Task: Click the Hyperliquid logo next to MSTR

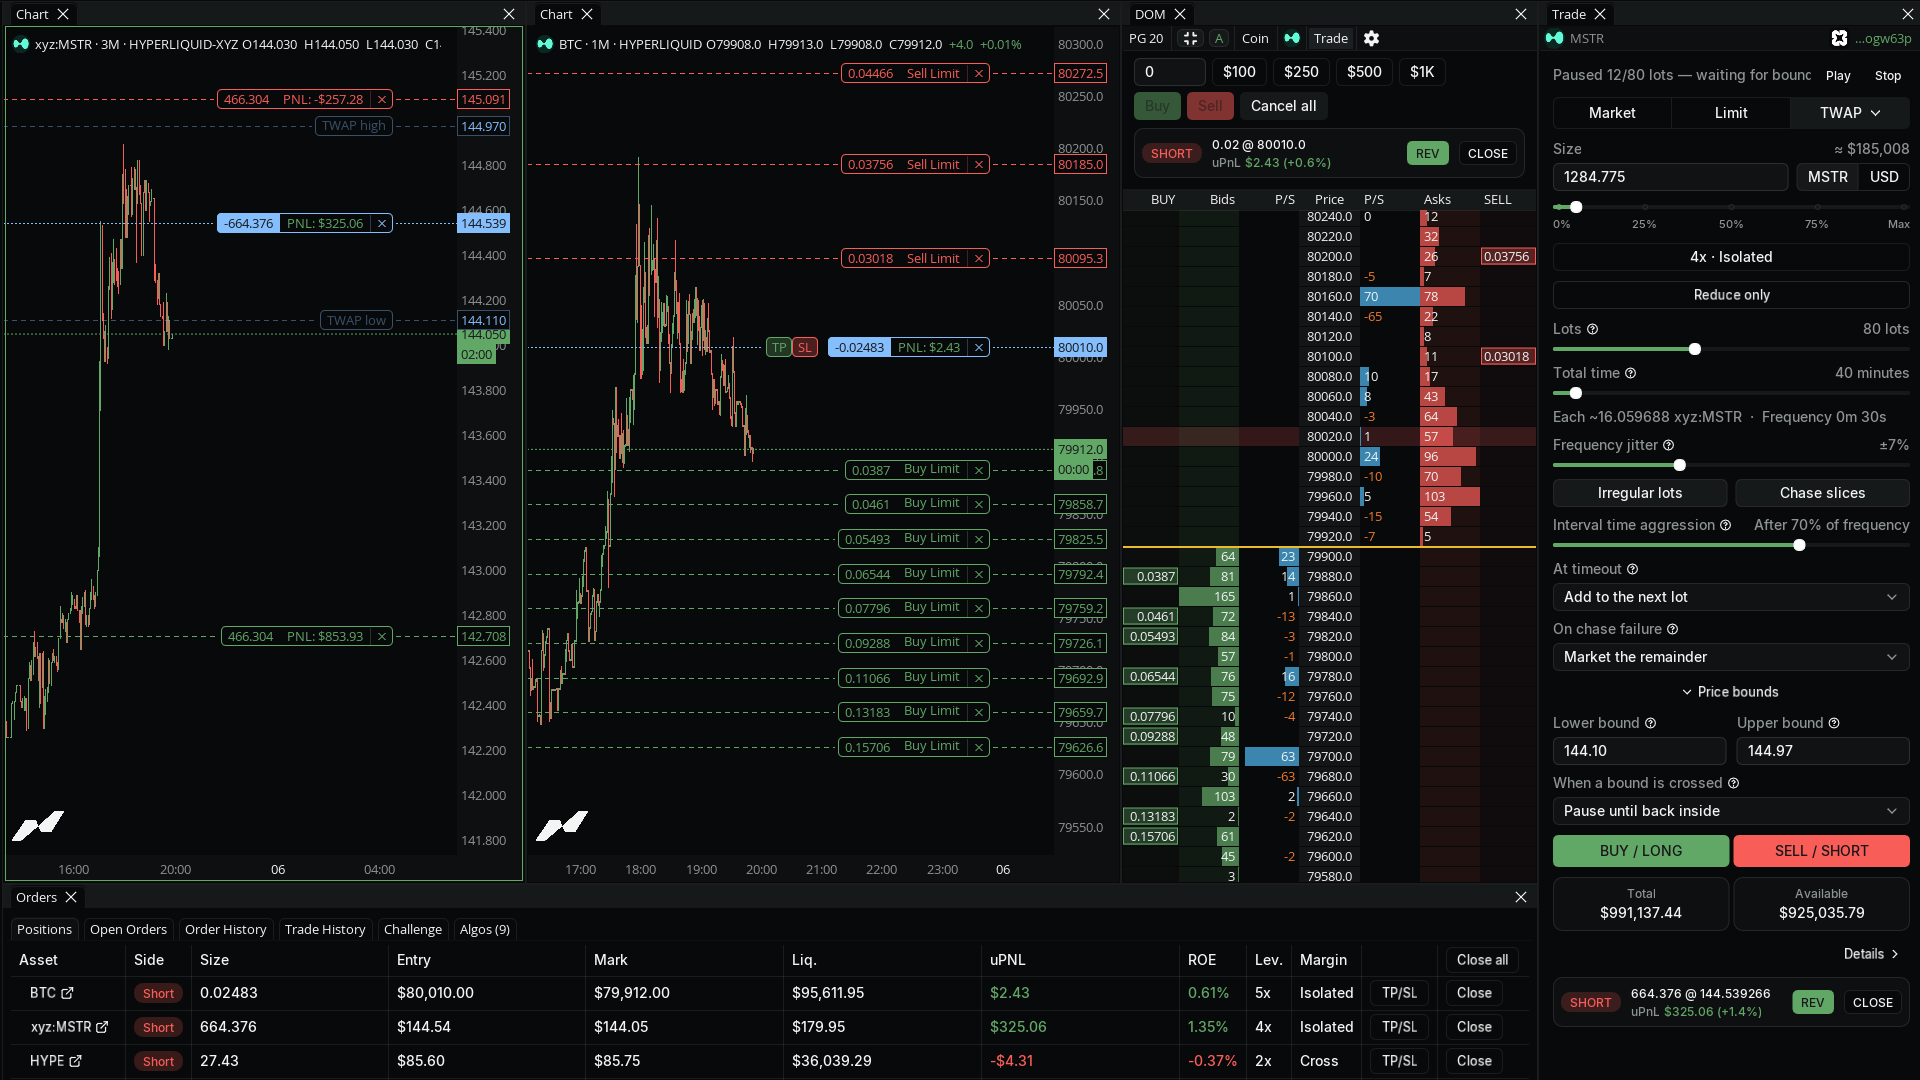Action: pyautogui.click(x=1555, y=38)
